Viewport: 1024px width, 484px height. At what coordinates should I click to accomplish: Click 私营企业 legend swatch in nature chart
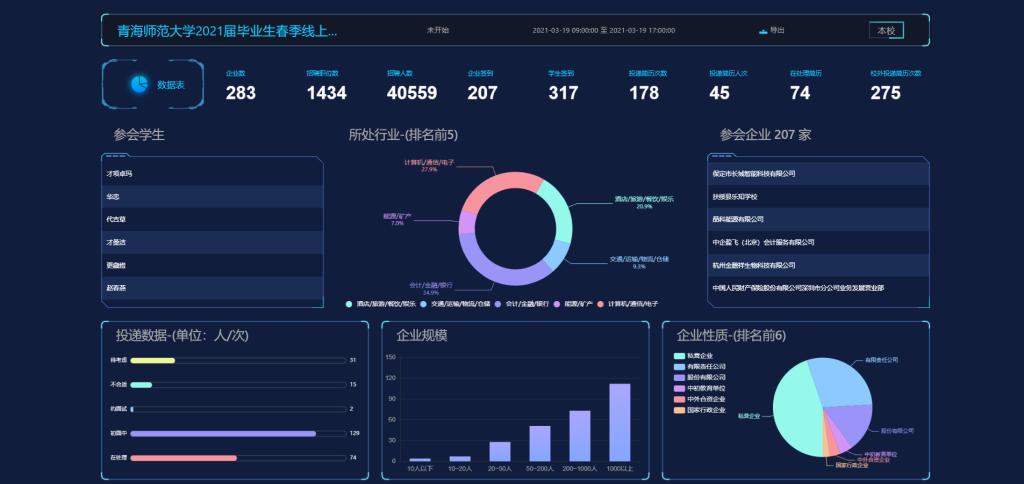coord(680,355)
